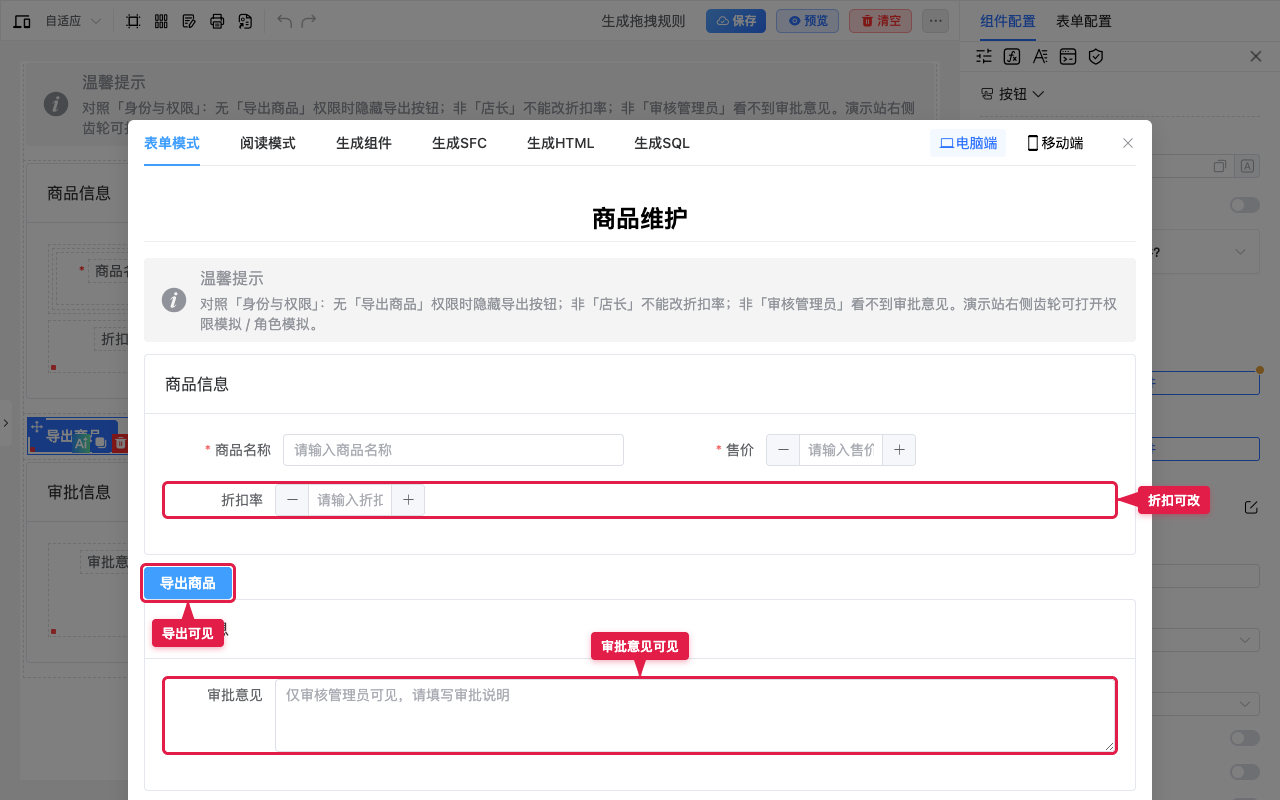Select the 商品信息 card header in the canvas

coord(79,193)
